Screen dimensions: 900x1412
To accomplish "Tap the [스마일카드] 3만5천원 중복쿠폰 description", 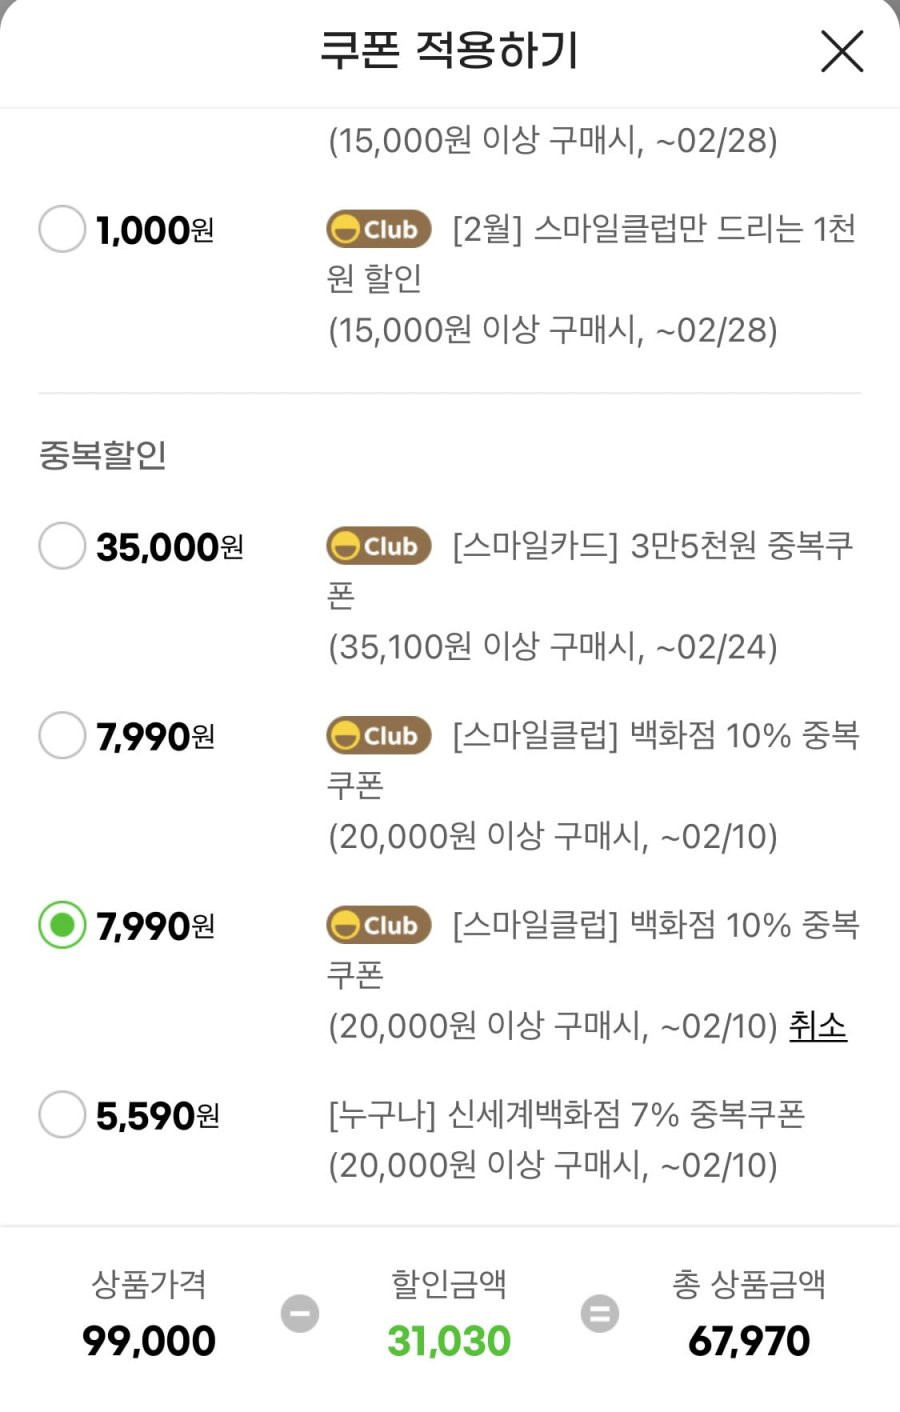I will pos(590,571).
